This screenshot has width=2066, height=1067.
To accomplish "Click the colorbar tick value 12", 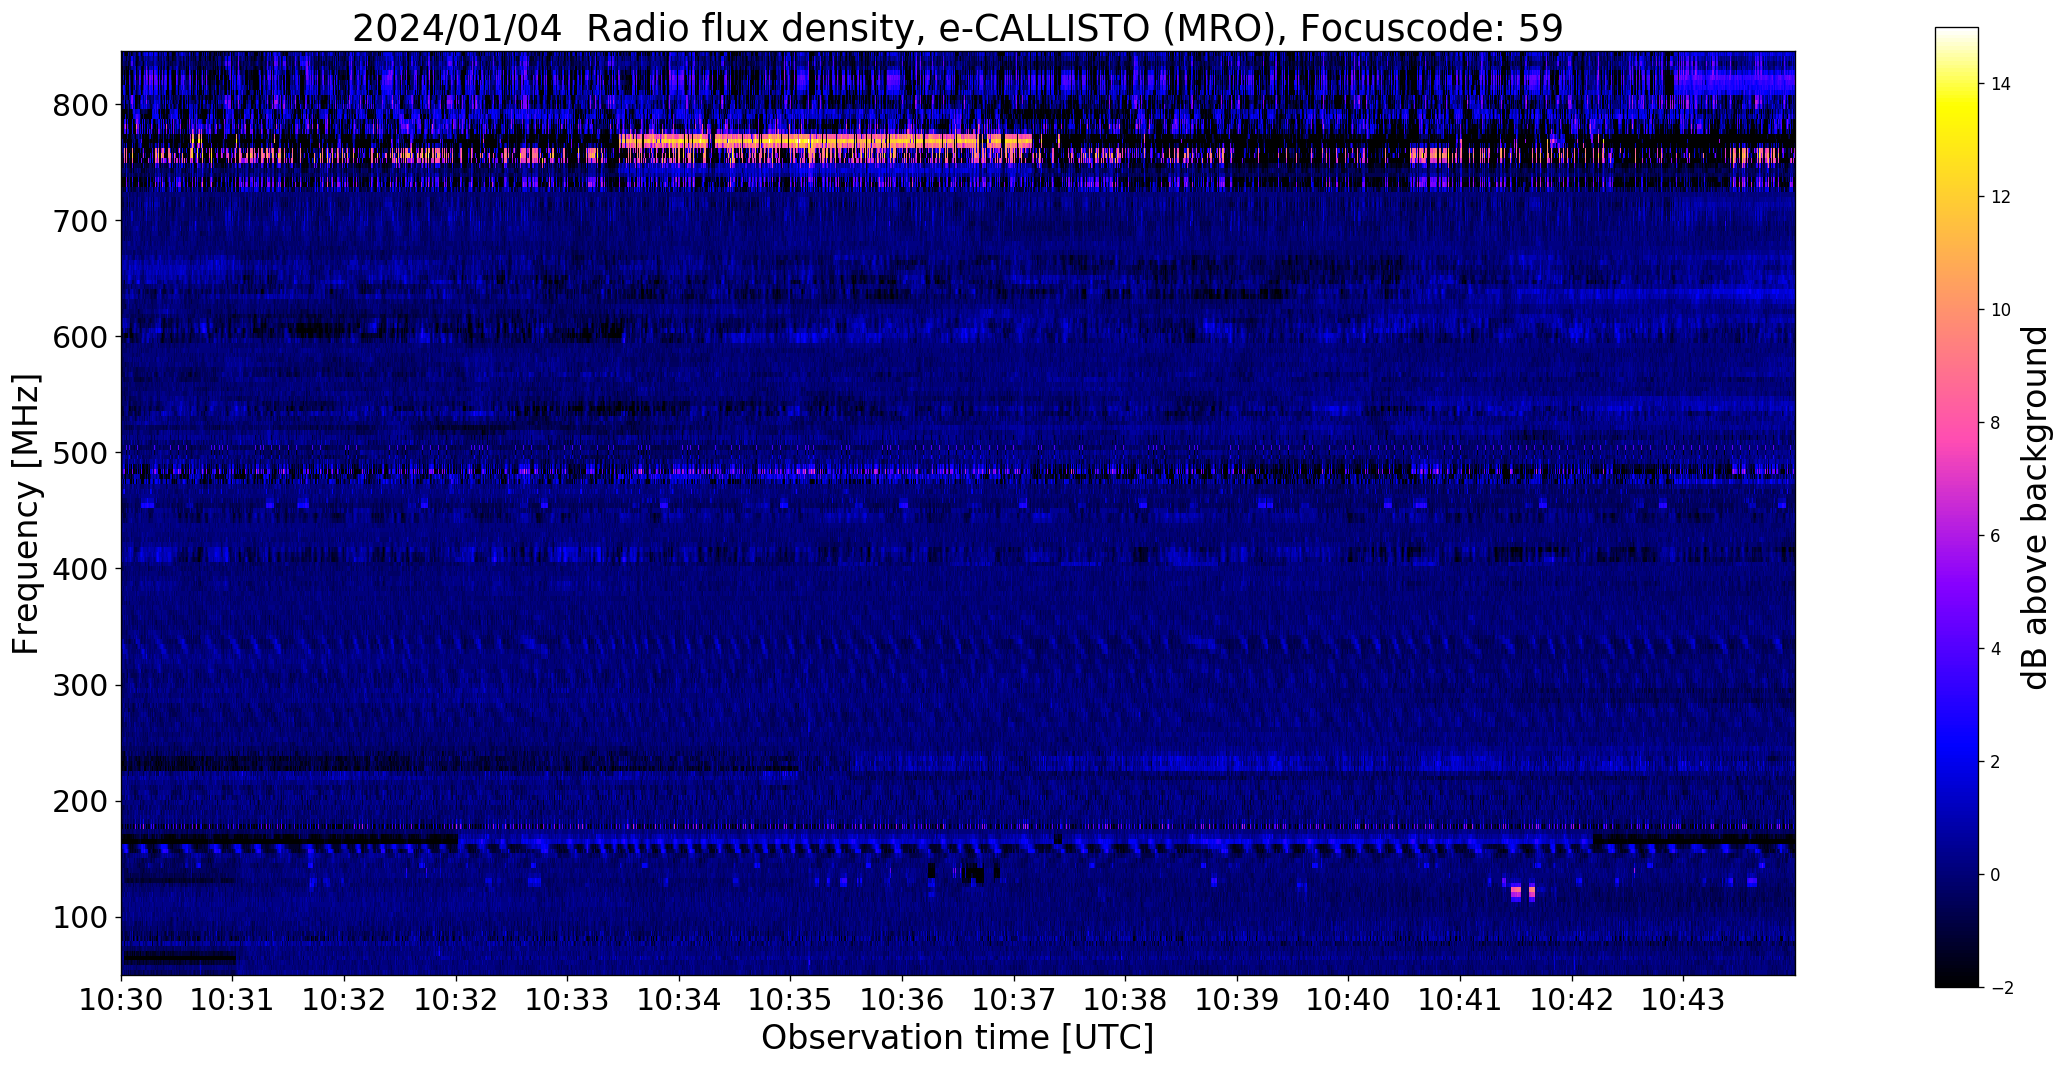I will coord(2001,197).
